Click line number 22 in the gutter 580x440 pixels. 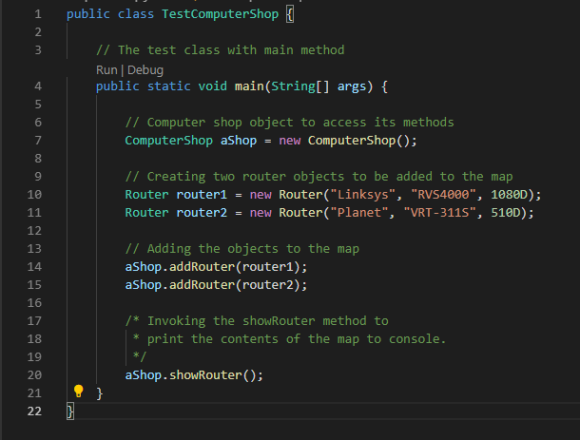[x=34, y=411]
